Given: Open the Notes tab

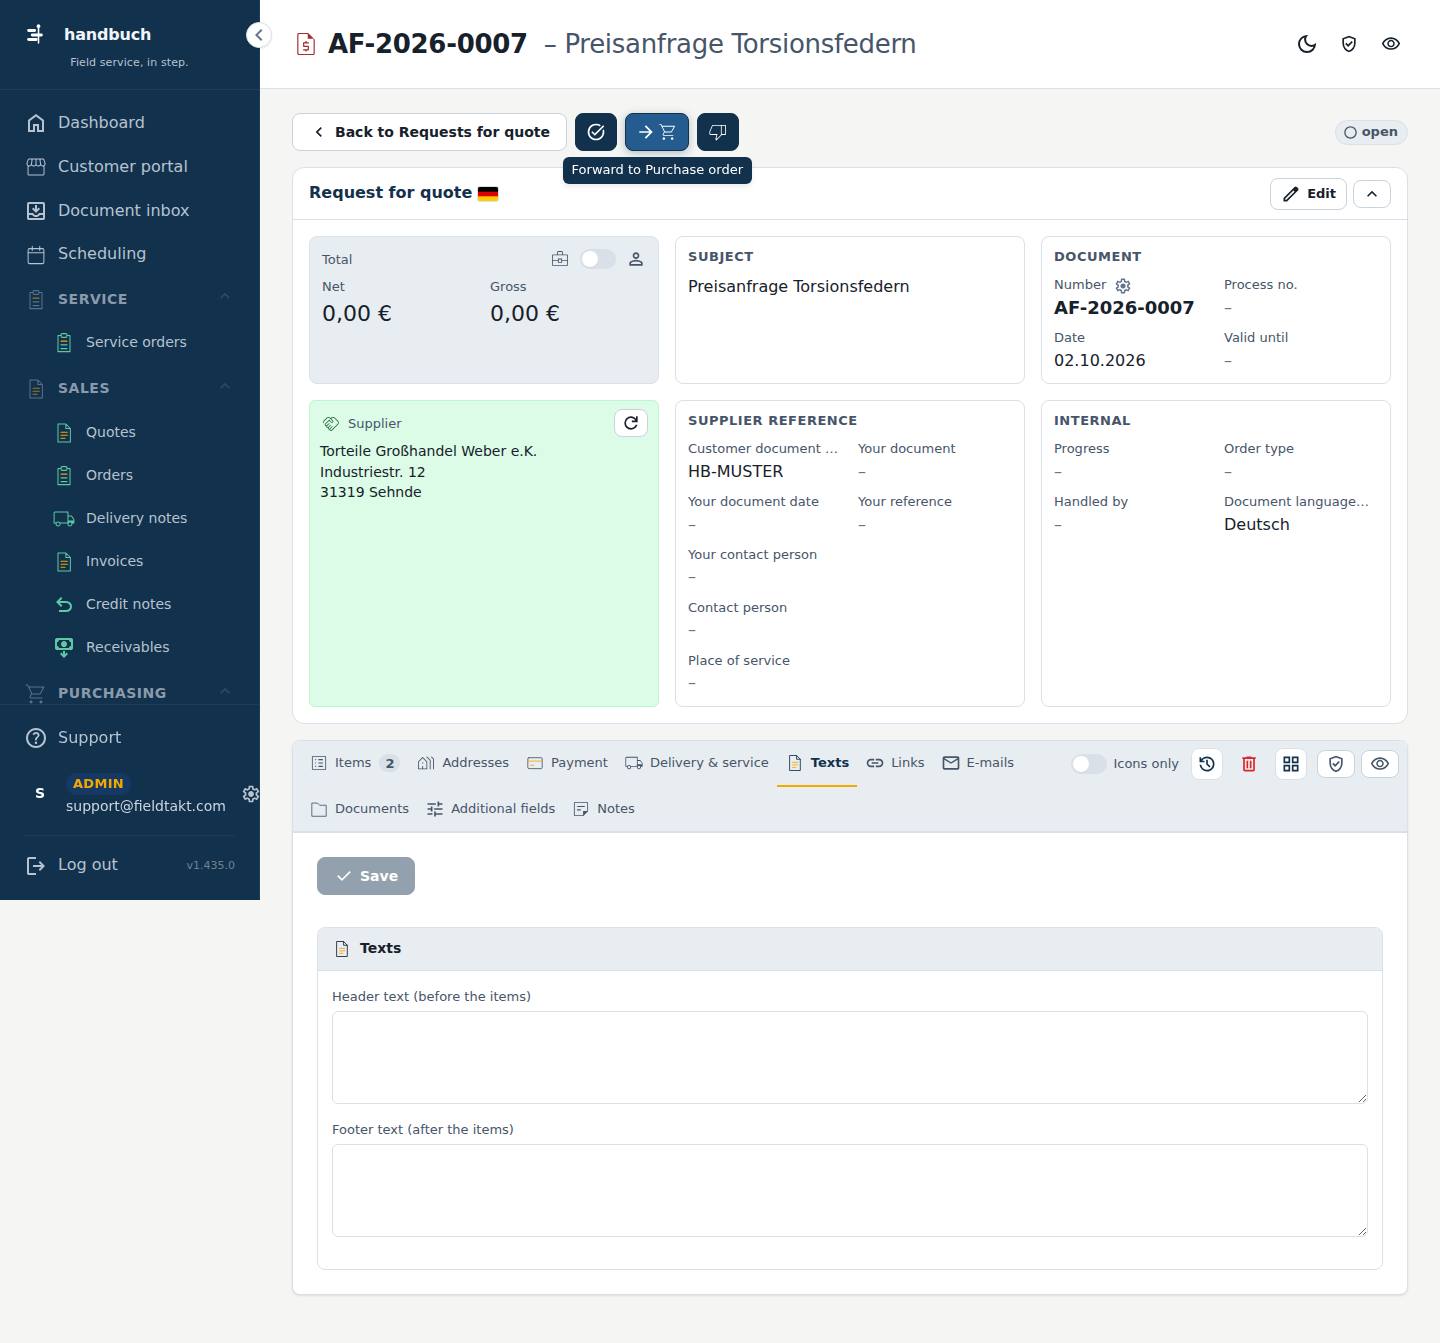Looking at the screenshot, I should coord(604,809).
